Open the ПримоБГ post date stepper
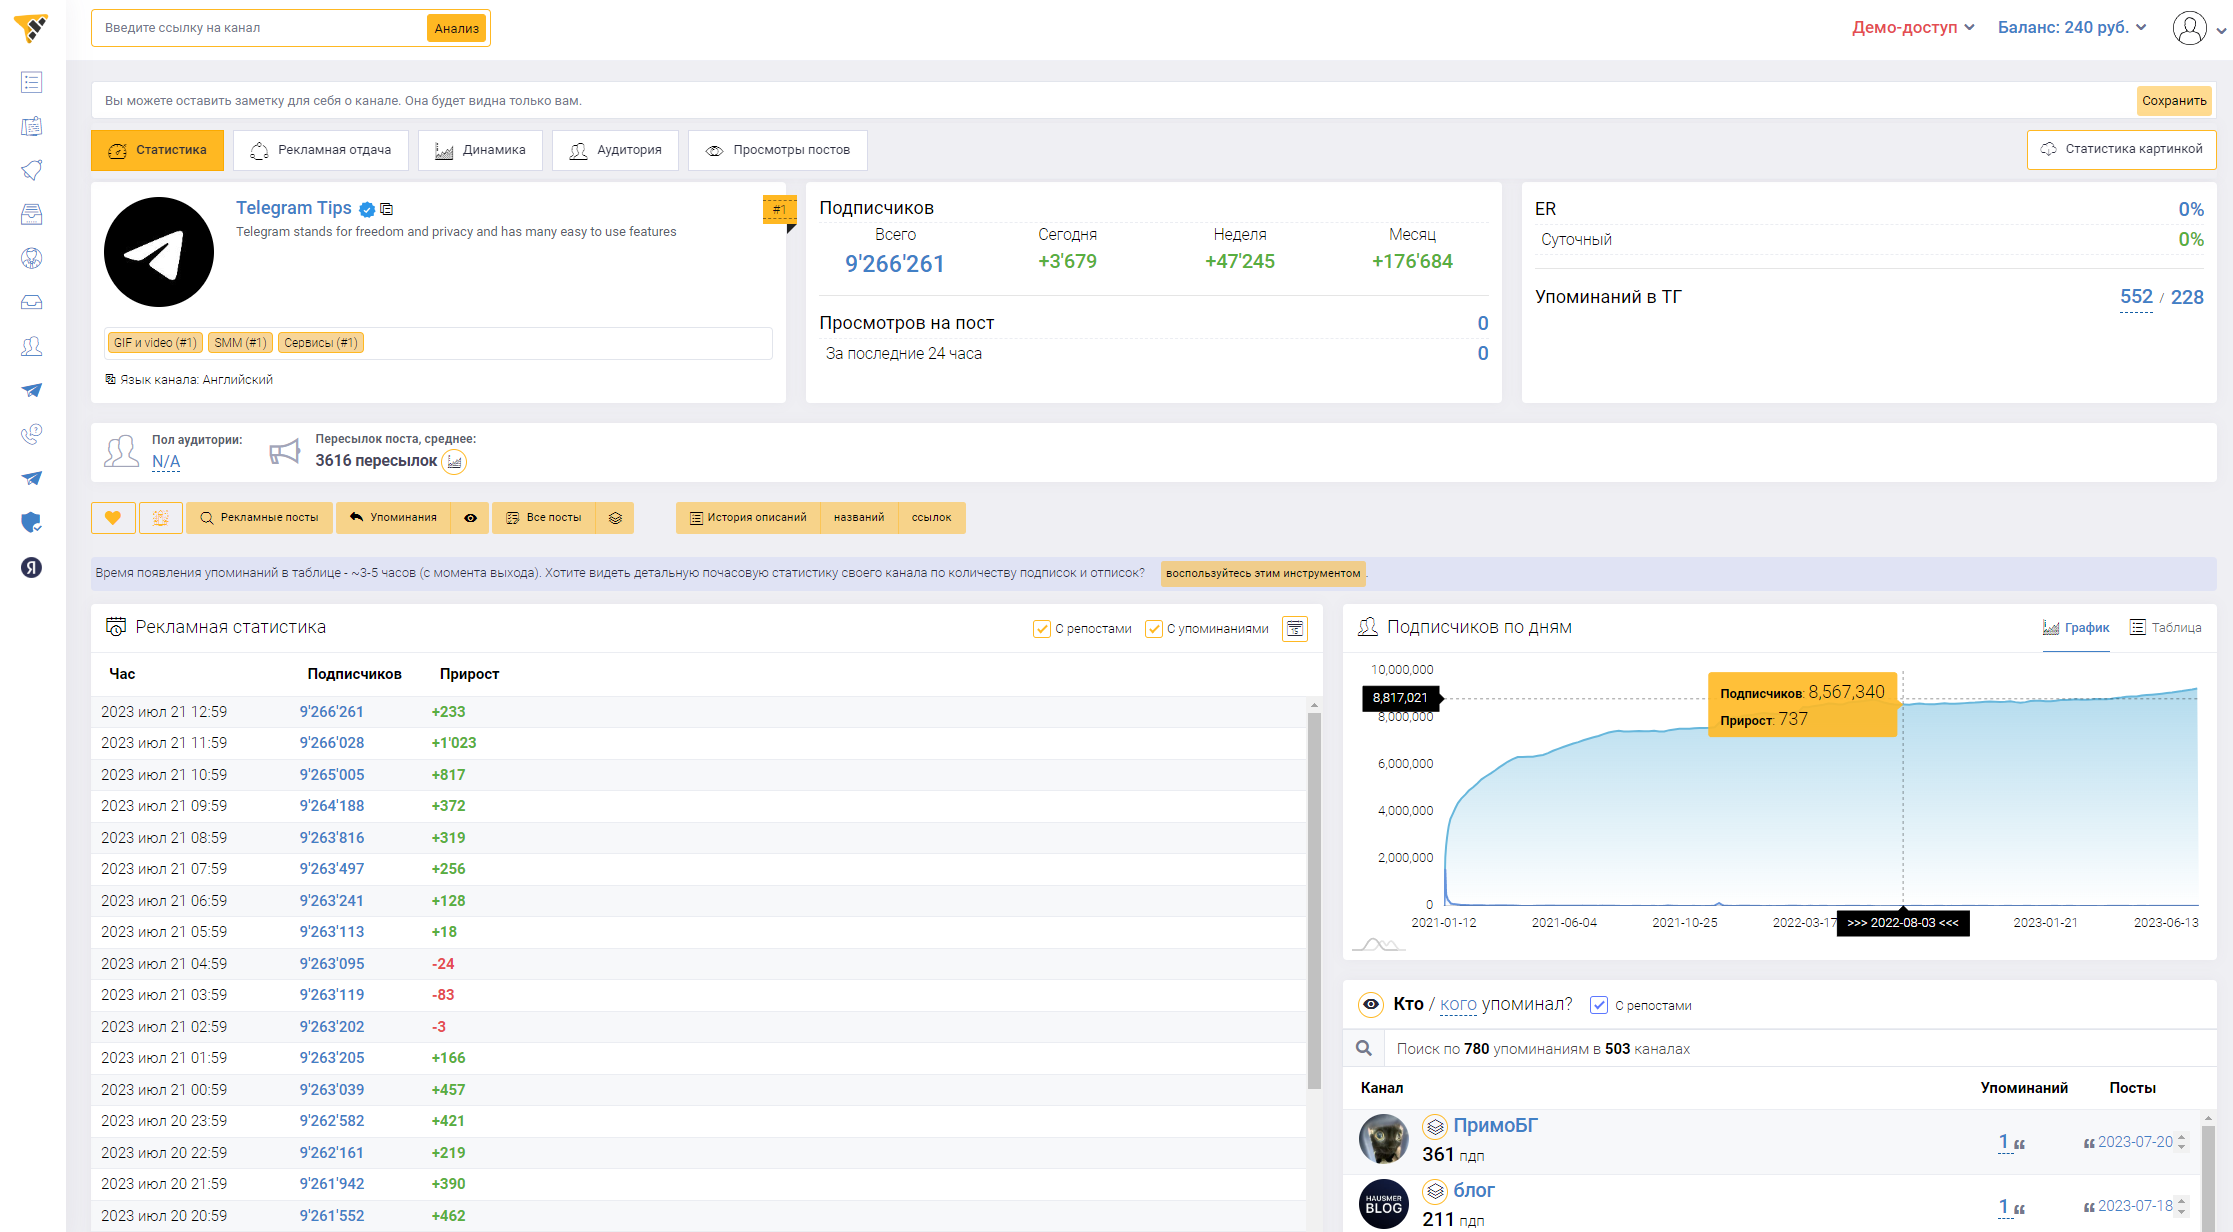 coord(2182,1142)
